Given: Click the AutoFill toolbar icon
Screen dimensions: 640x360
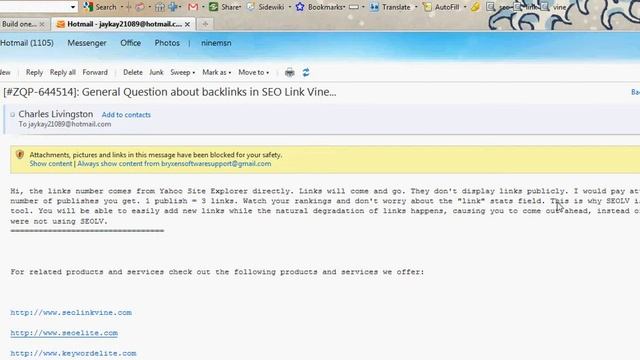Looking at the screenshot, I should pyautogui.click(x=427, y=7).
